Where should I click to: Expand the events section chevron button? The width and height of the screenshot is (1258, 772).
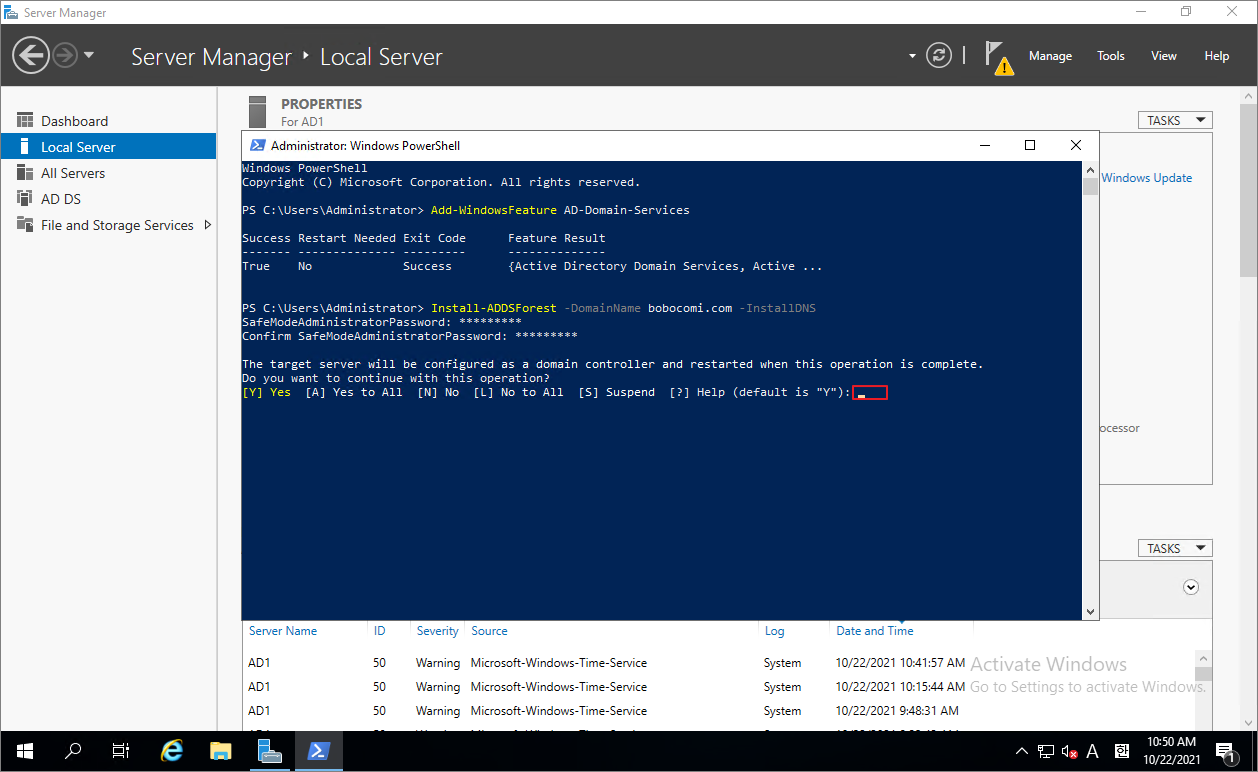pyautogui.click(x=1191, y=587)
